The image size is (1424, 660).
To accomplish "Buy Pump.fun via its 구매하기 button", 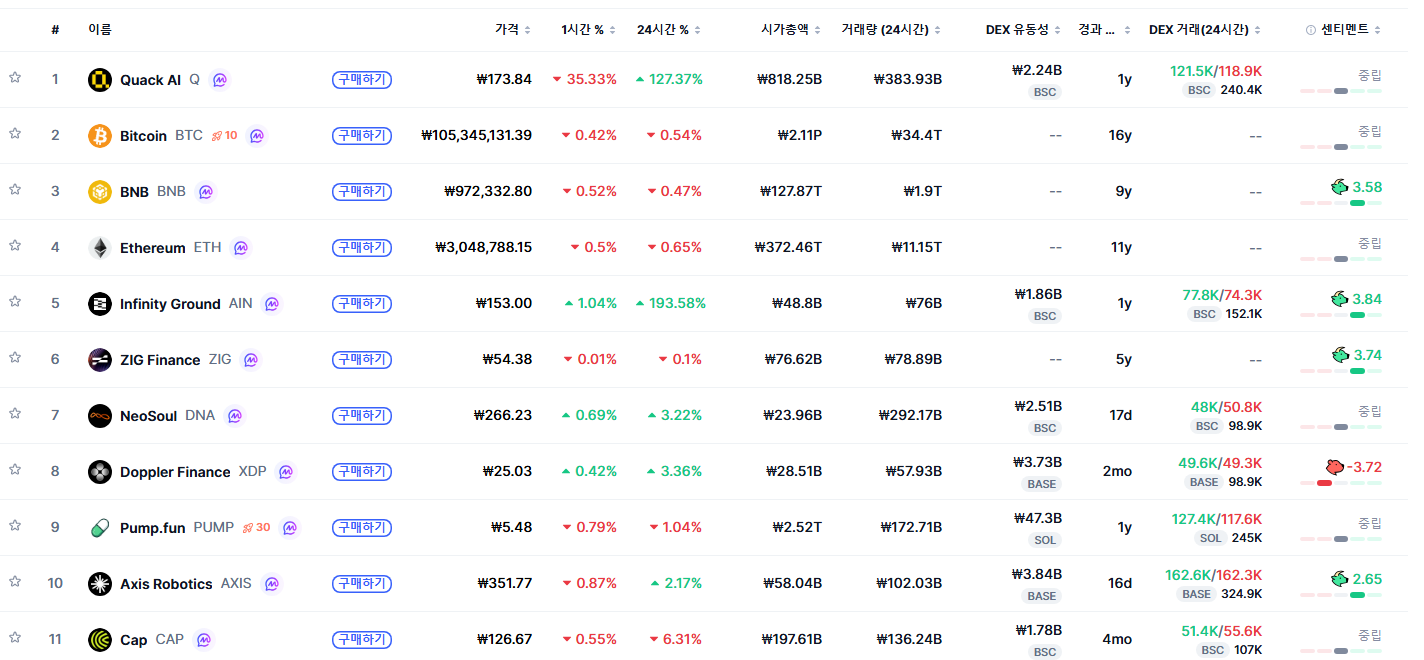I will pyautogui.click(x=362, y=528).
